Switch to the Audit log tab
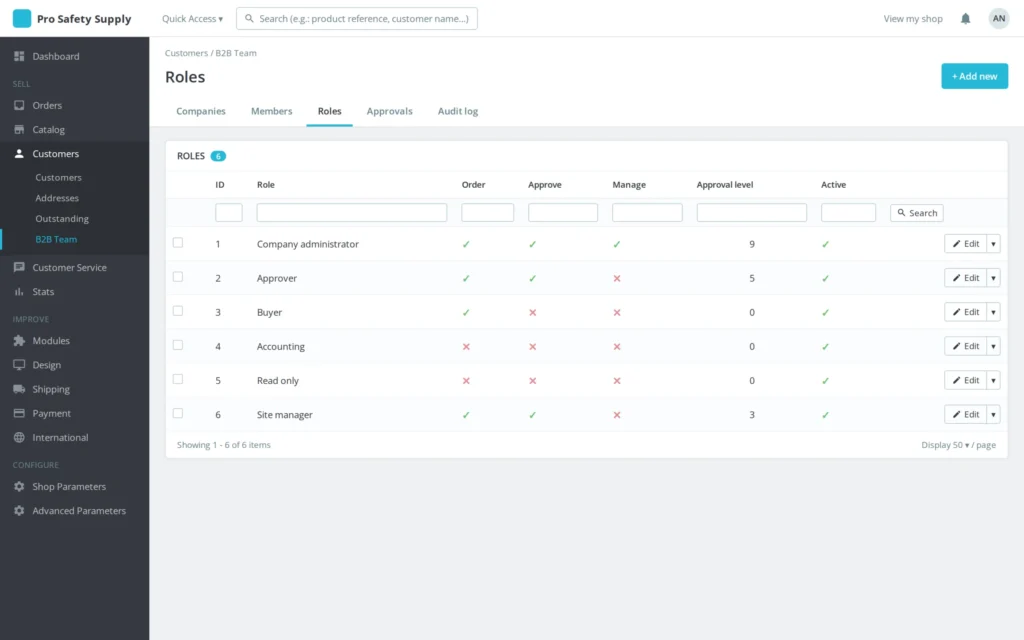 pyautogui.click(x=458, y=111)
